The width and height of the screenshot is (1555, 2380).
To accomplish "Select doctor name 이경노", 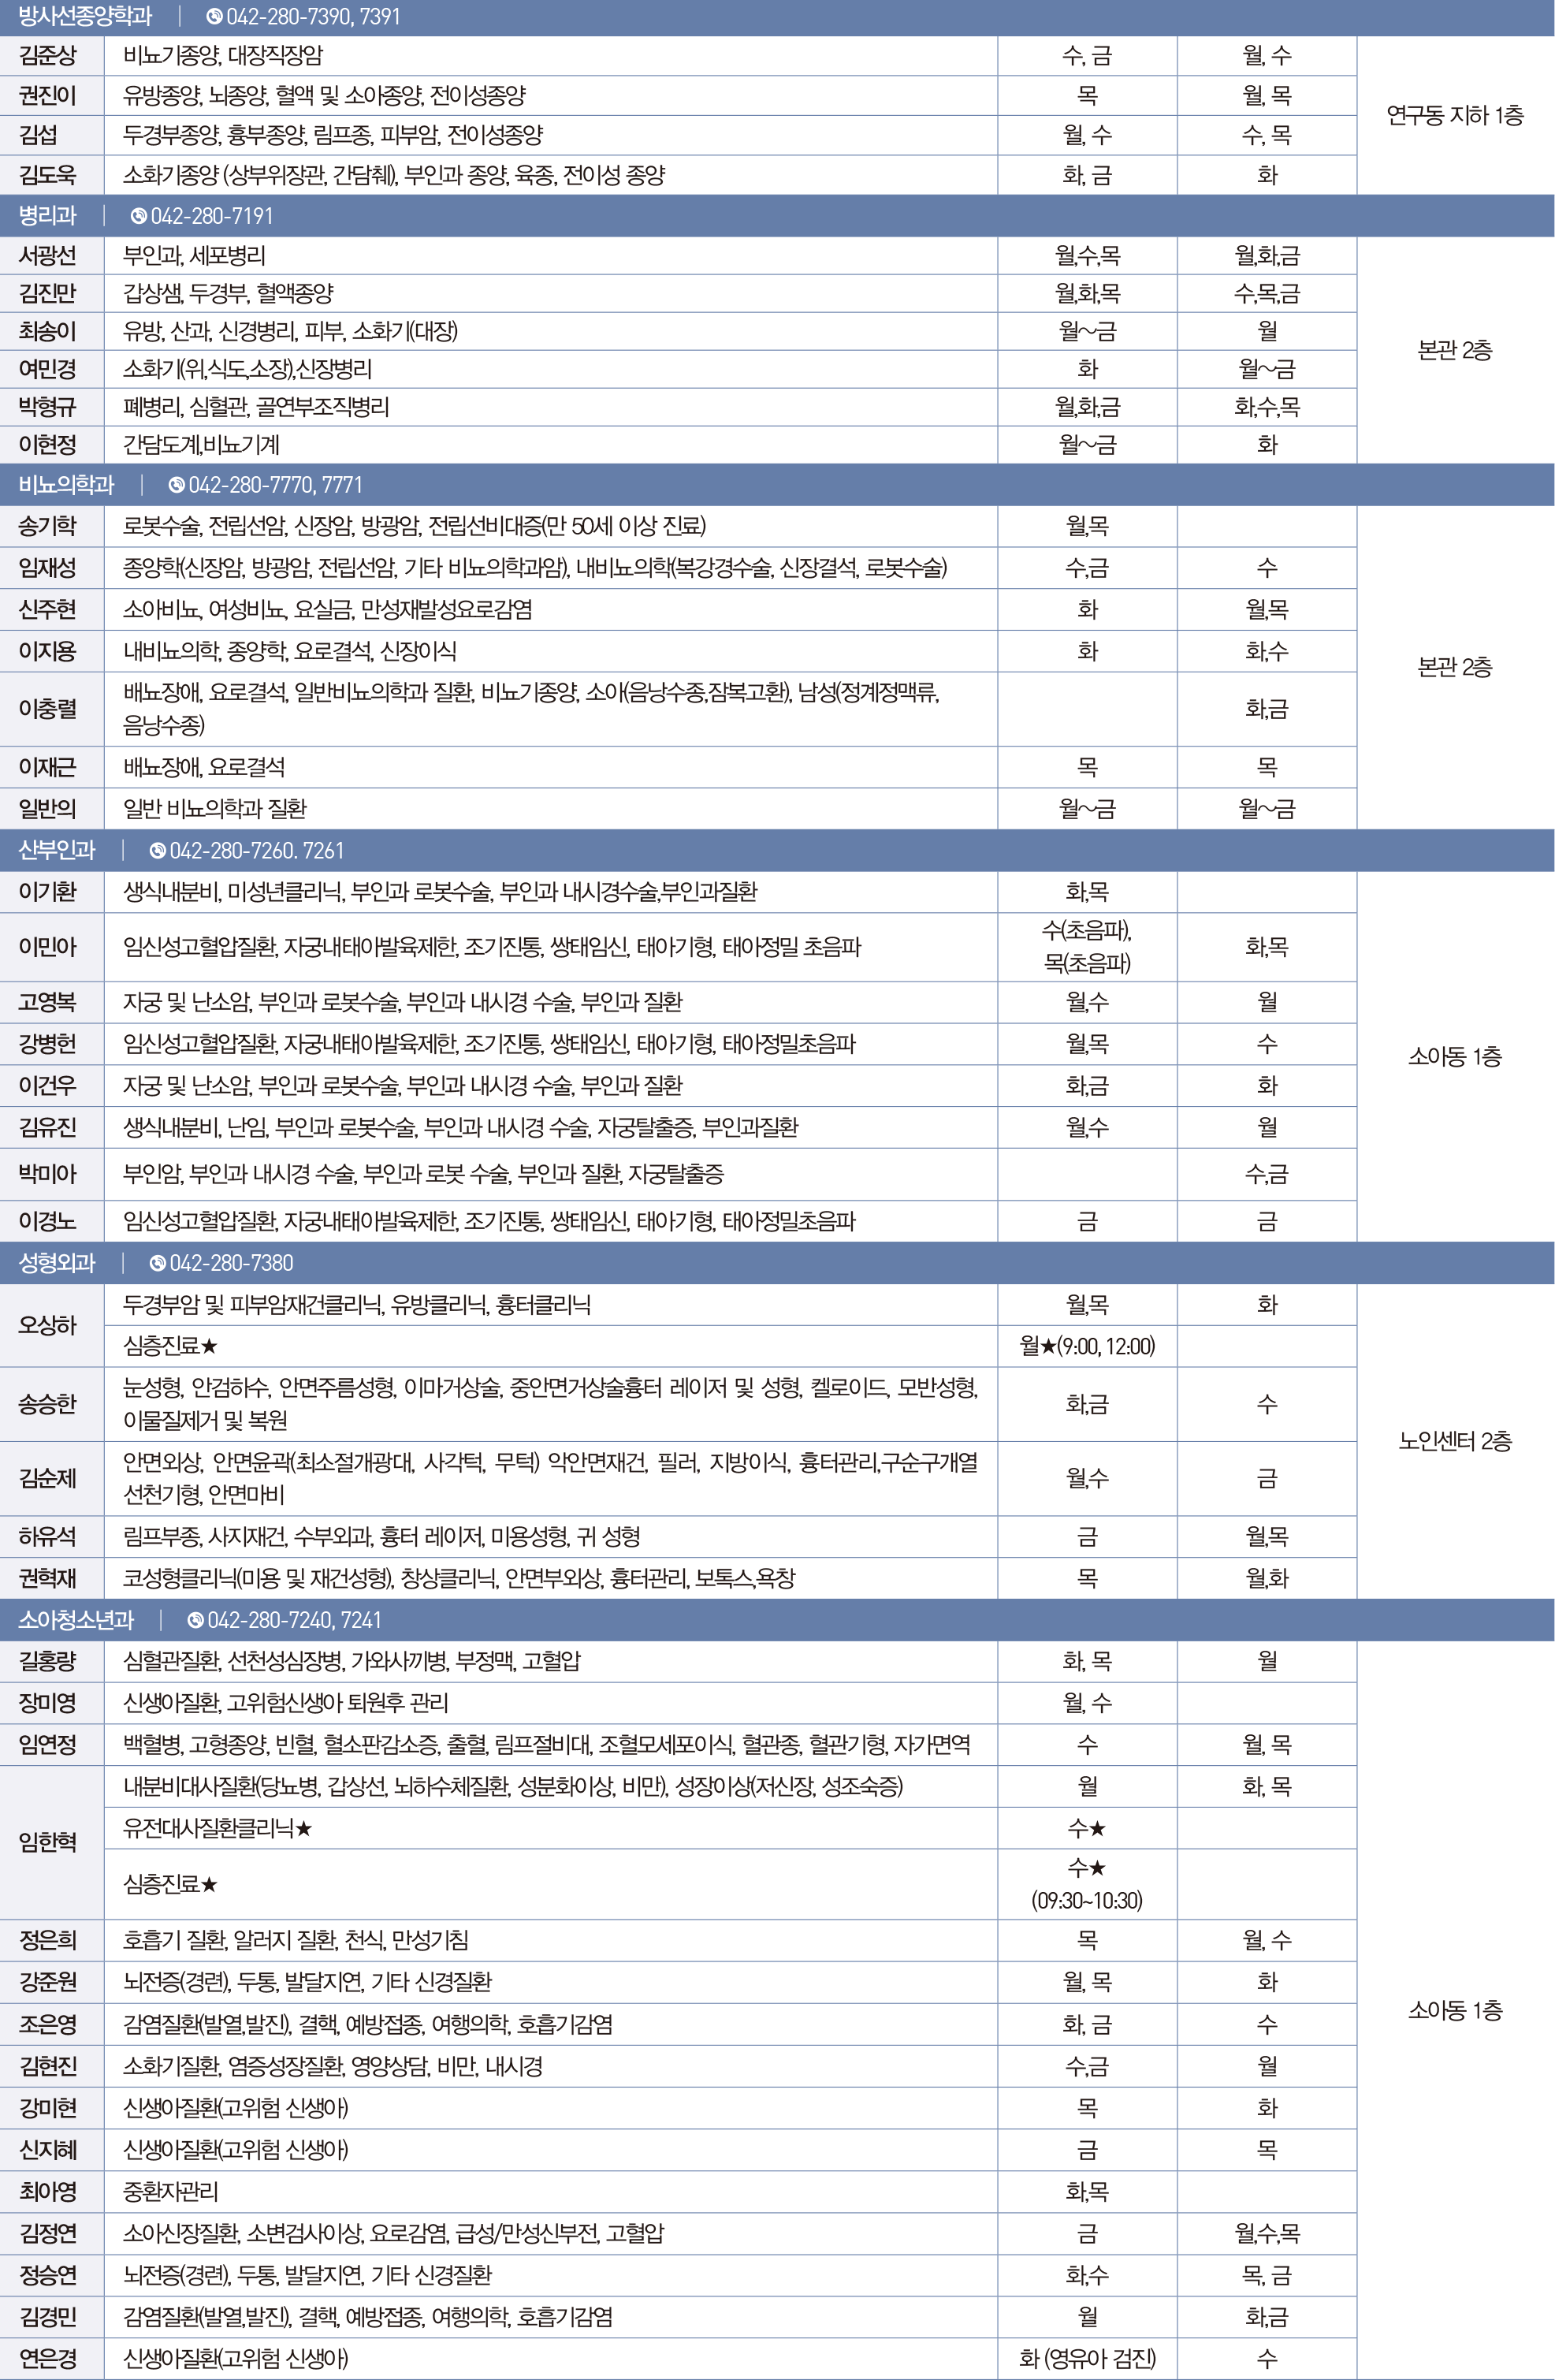I will pos(47,1221).
